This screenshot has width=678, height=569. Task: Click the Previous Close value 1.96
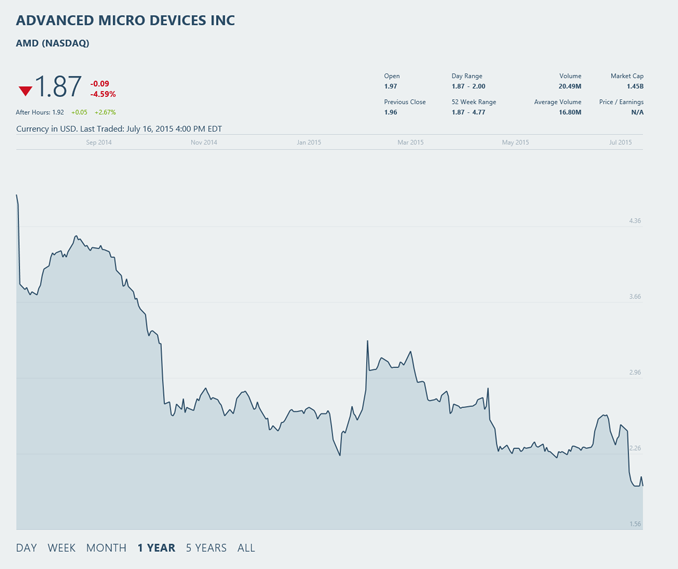(390, 112)
